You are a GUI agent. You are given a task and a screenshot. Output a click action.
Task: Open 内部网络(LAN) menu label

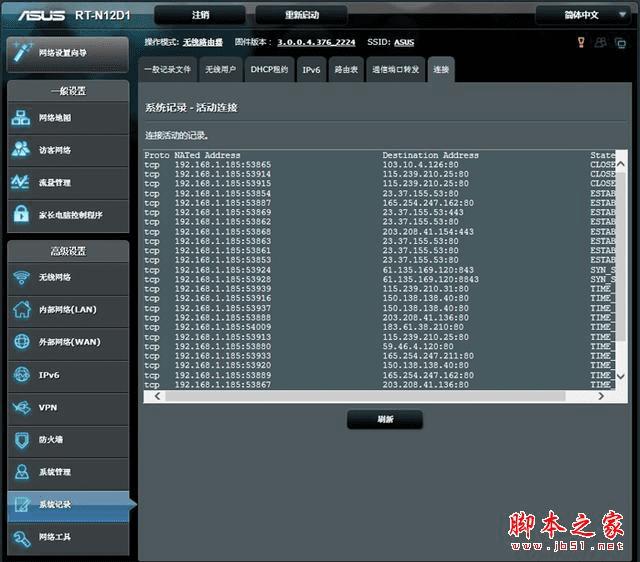pos(68,309)
